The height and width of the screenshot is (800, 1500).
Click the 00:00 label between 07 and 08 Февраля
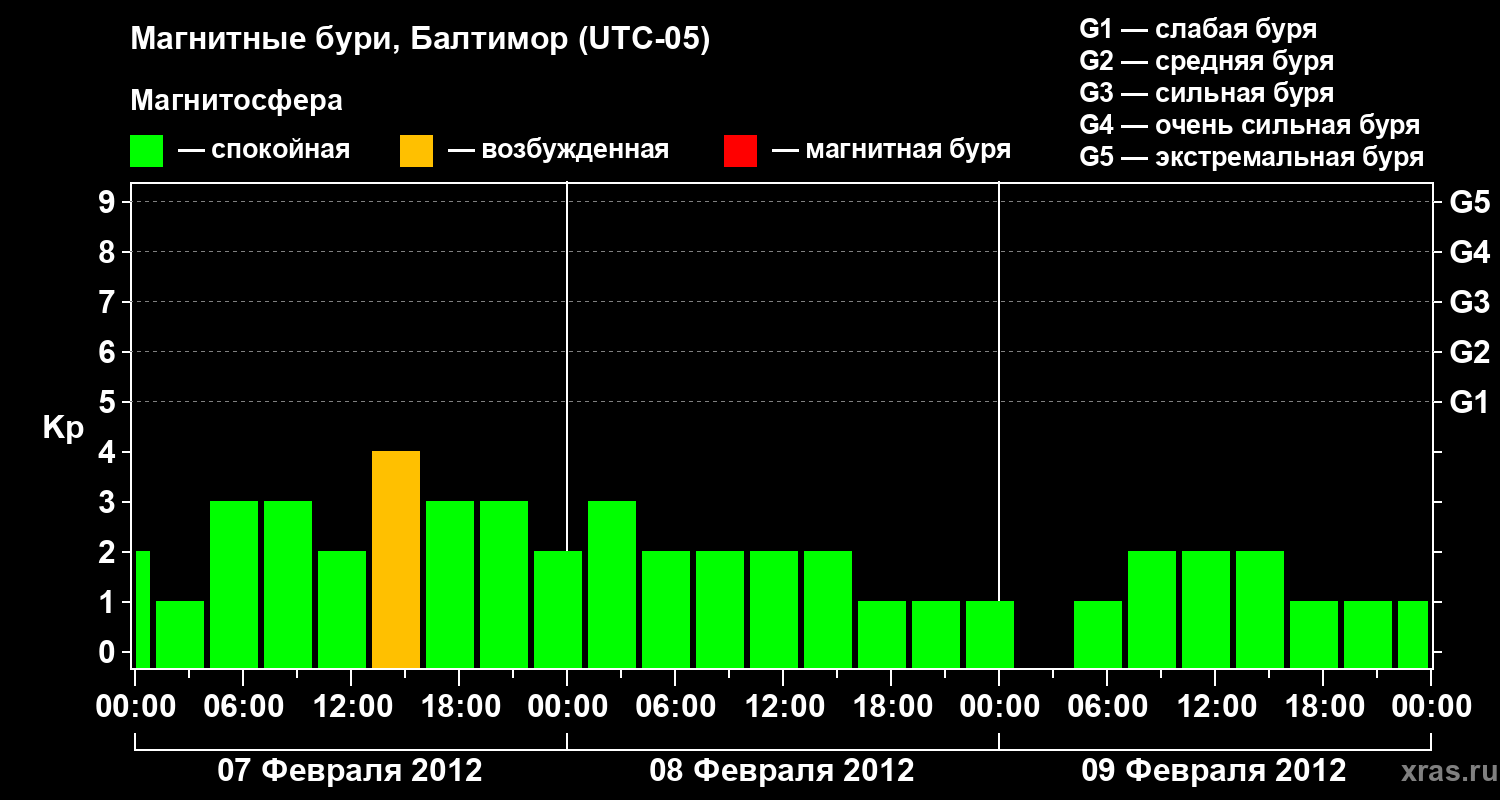pos(567,707)
